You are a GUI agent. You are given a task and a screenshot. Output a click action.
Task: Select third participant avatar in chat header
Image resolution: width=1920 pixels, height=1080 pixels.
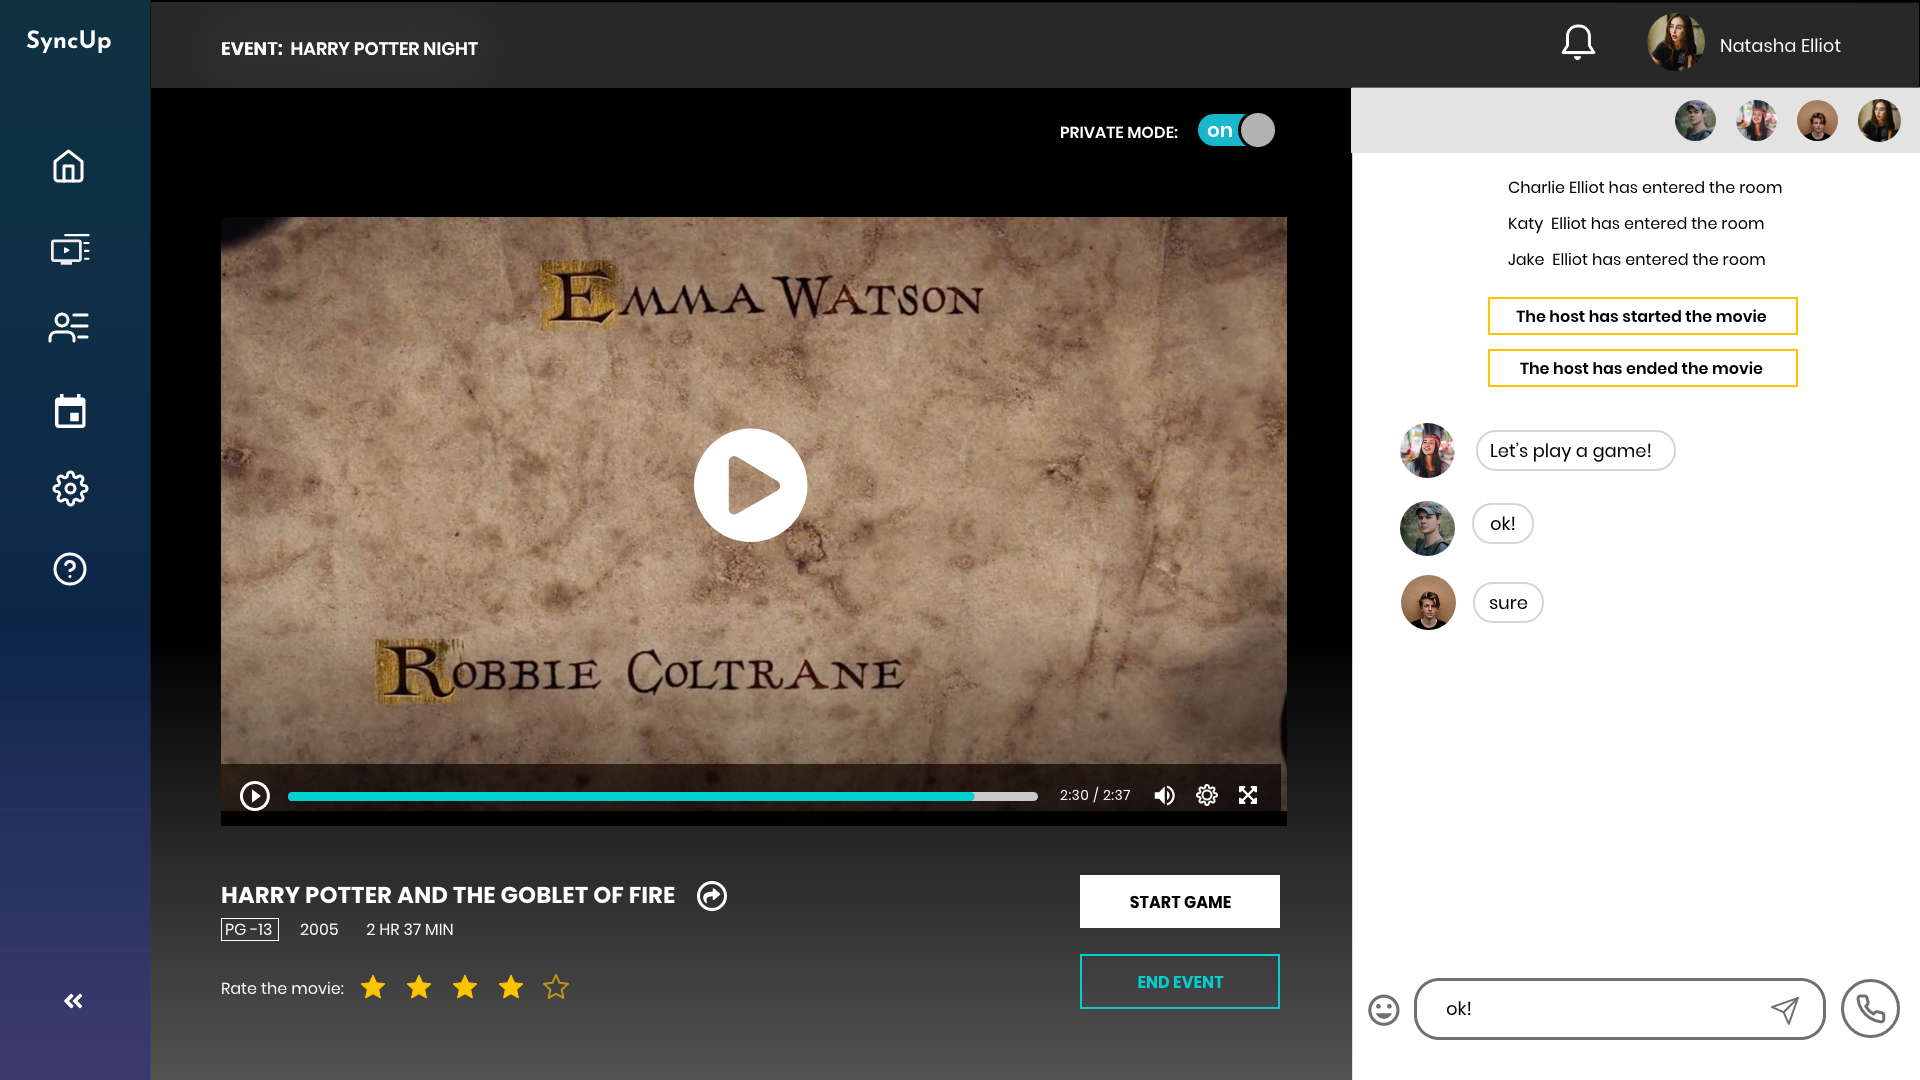click(x=1817, y=121)
